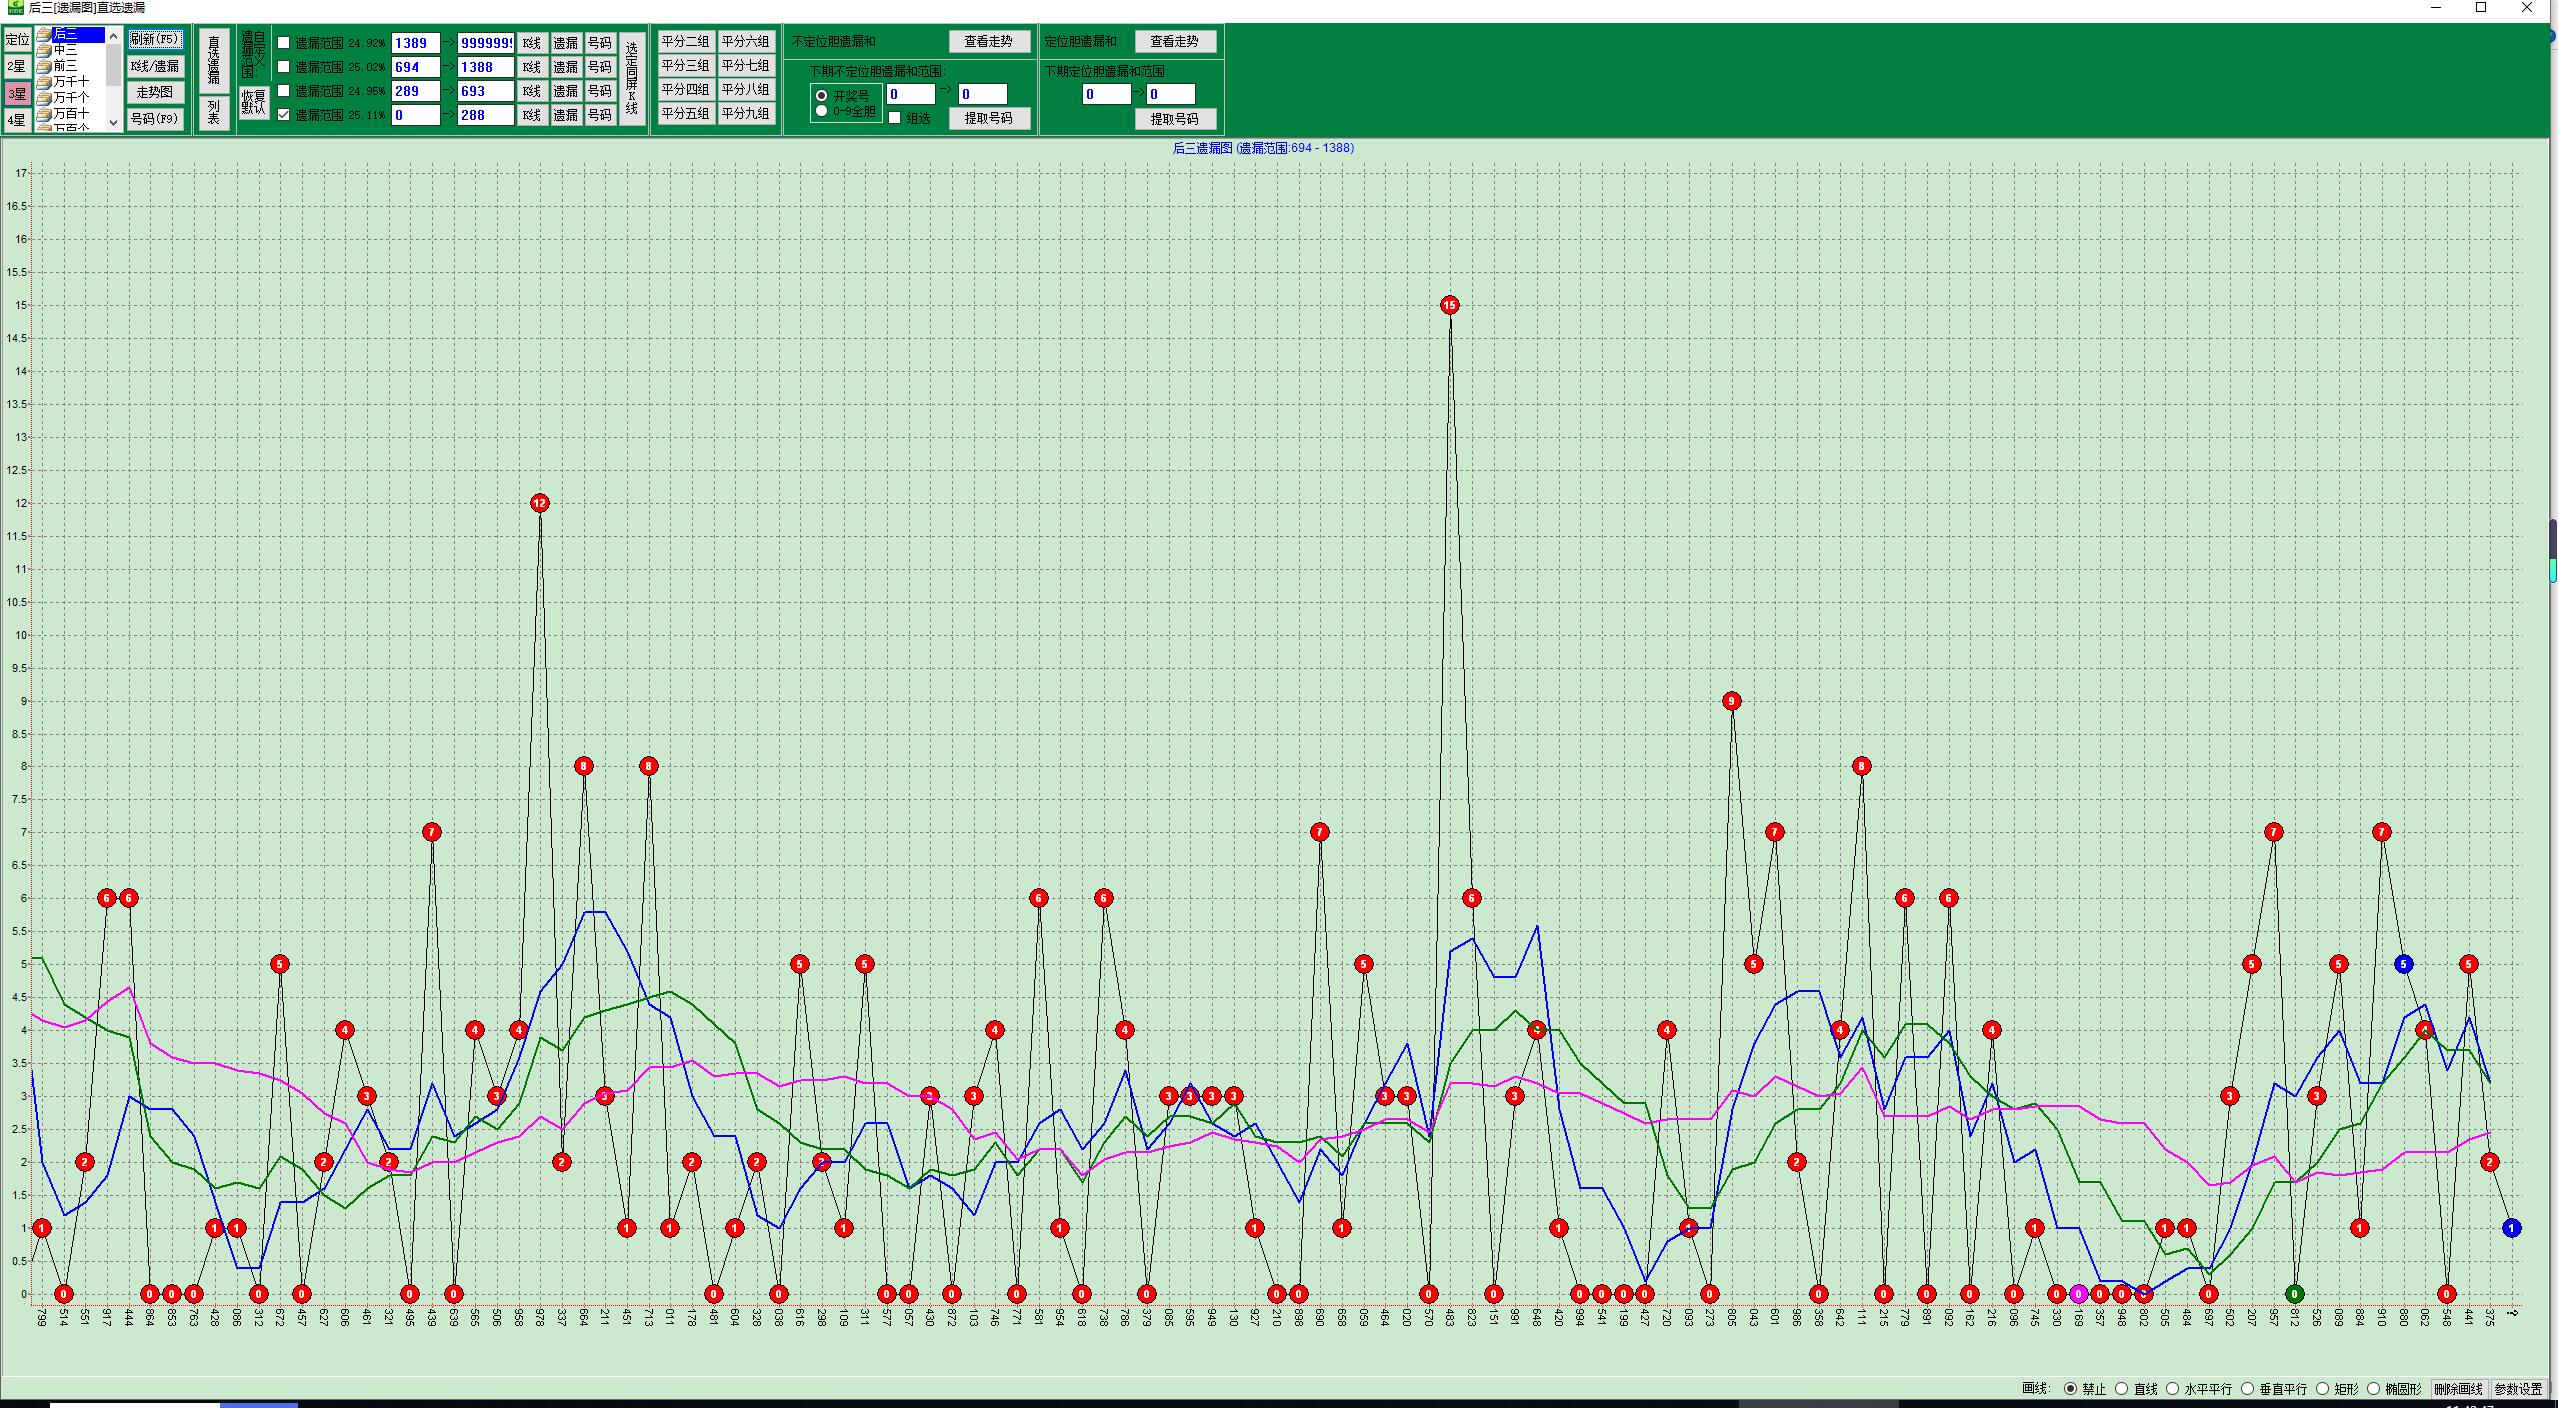Click the red node labeled 12
Screen dimensions: 2558x1408
tap(540, 503)
